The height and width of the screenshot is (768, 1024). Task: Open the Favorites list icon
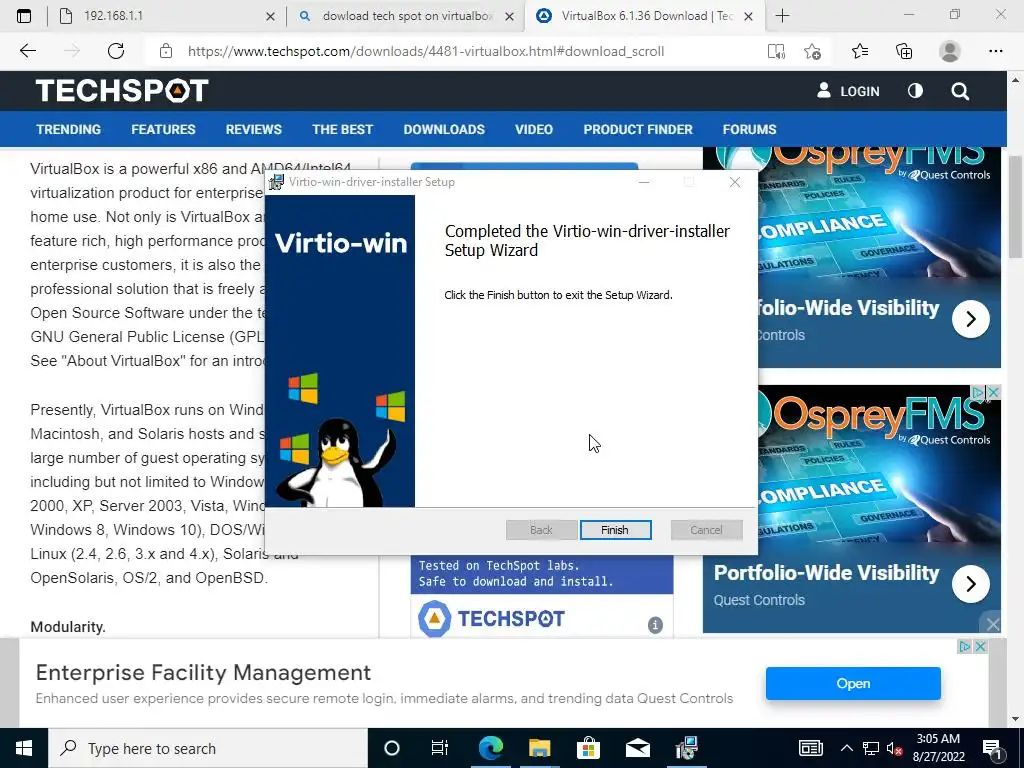[x=860, y=51]
